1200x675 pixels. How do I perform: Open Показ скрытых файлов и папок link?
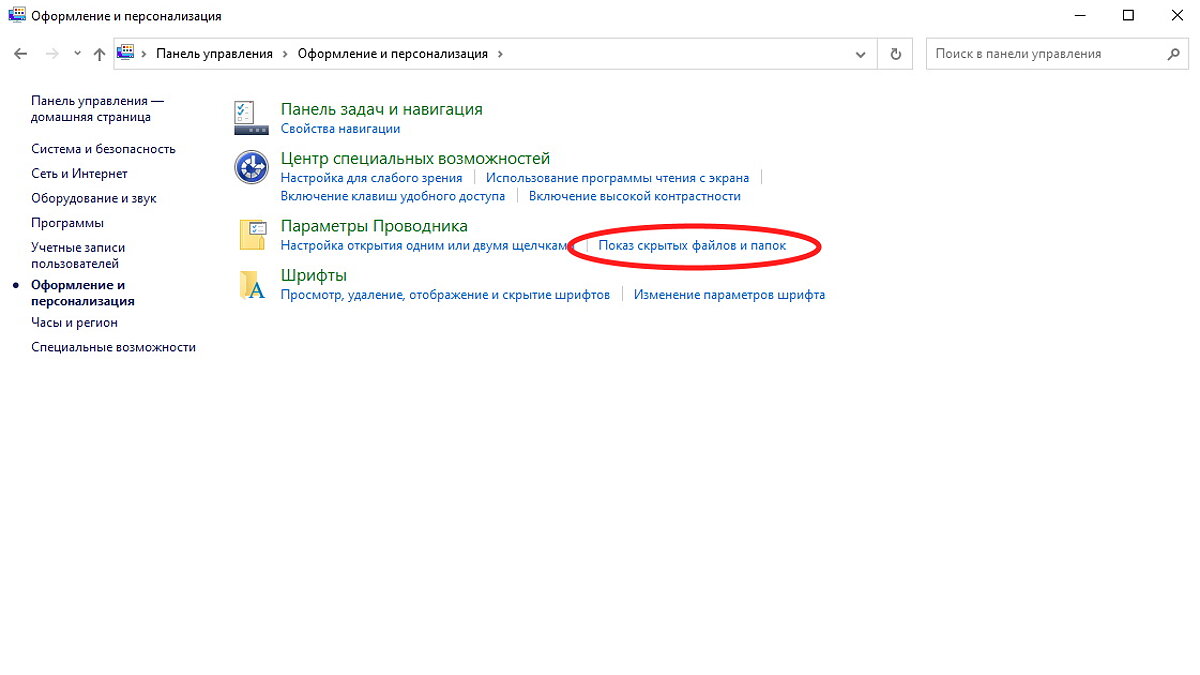coord(692,245)
